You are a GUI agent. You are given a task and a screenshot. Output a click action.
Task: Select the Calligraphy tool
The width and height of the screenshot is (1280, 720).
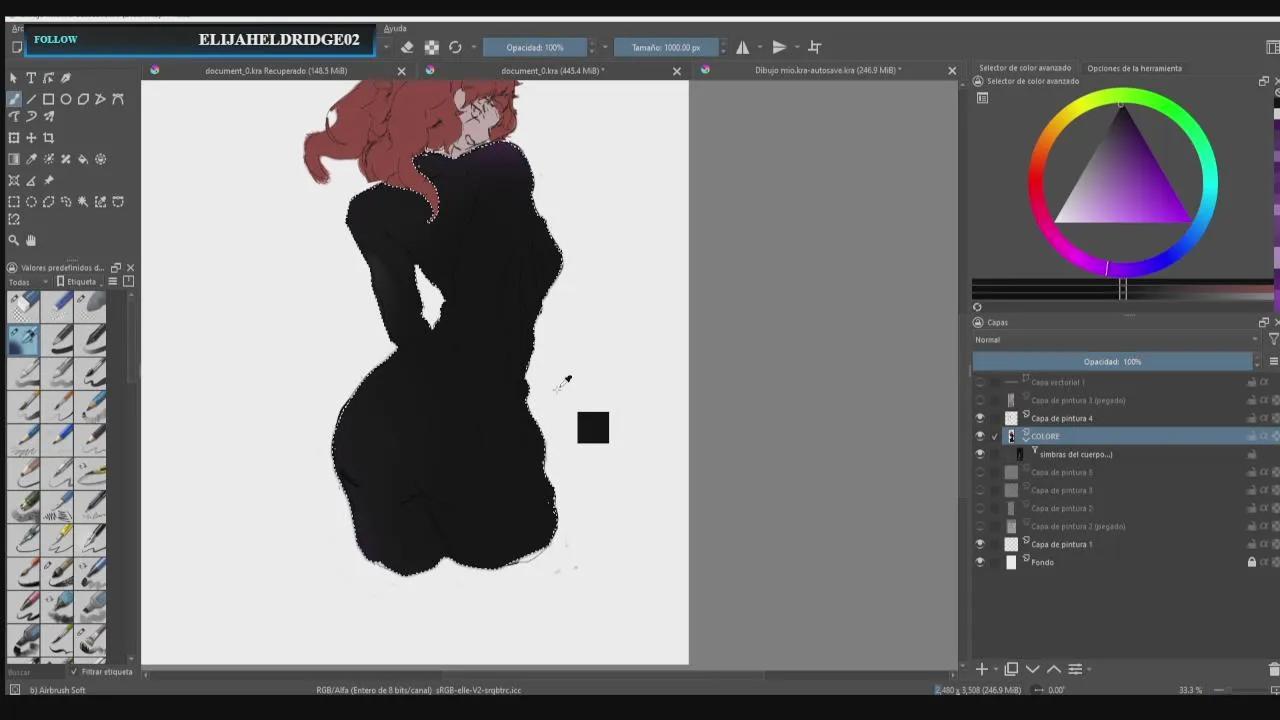[66, 78]
